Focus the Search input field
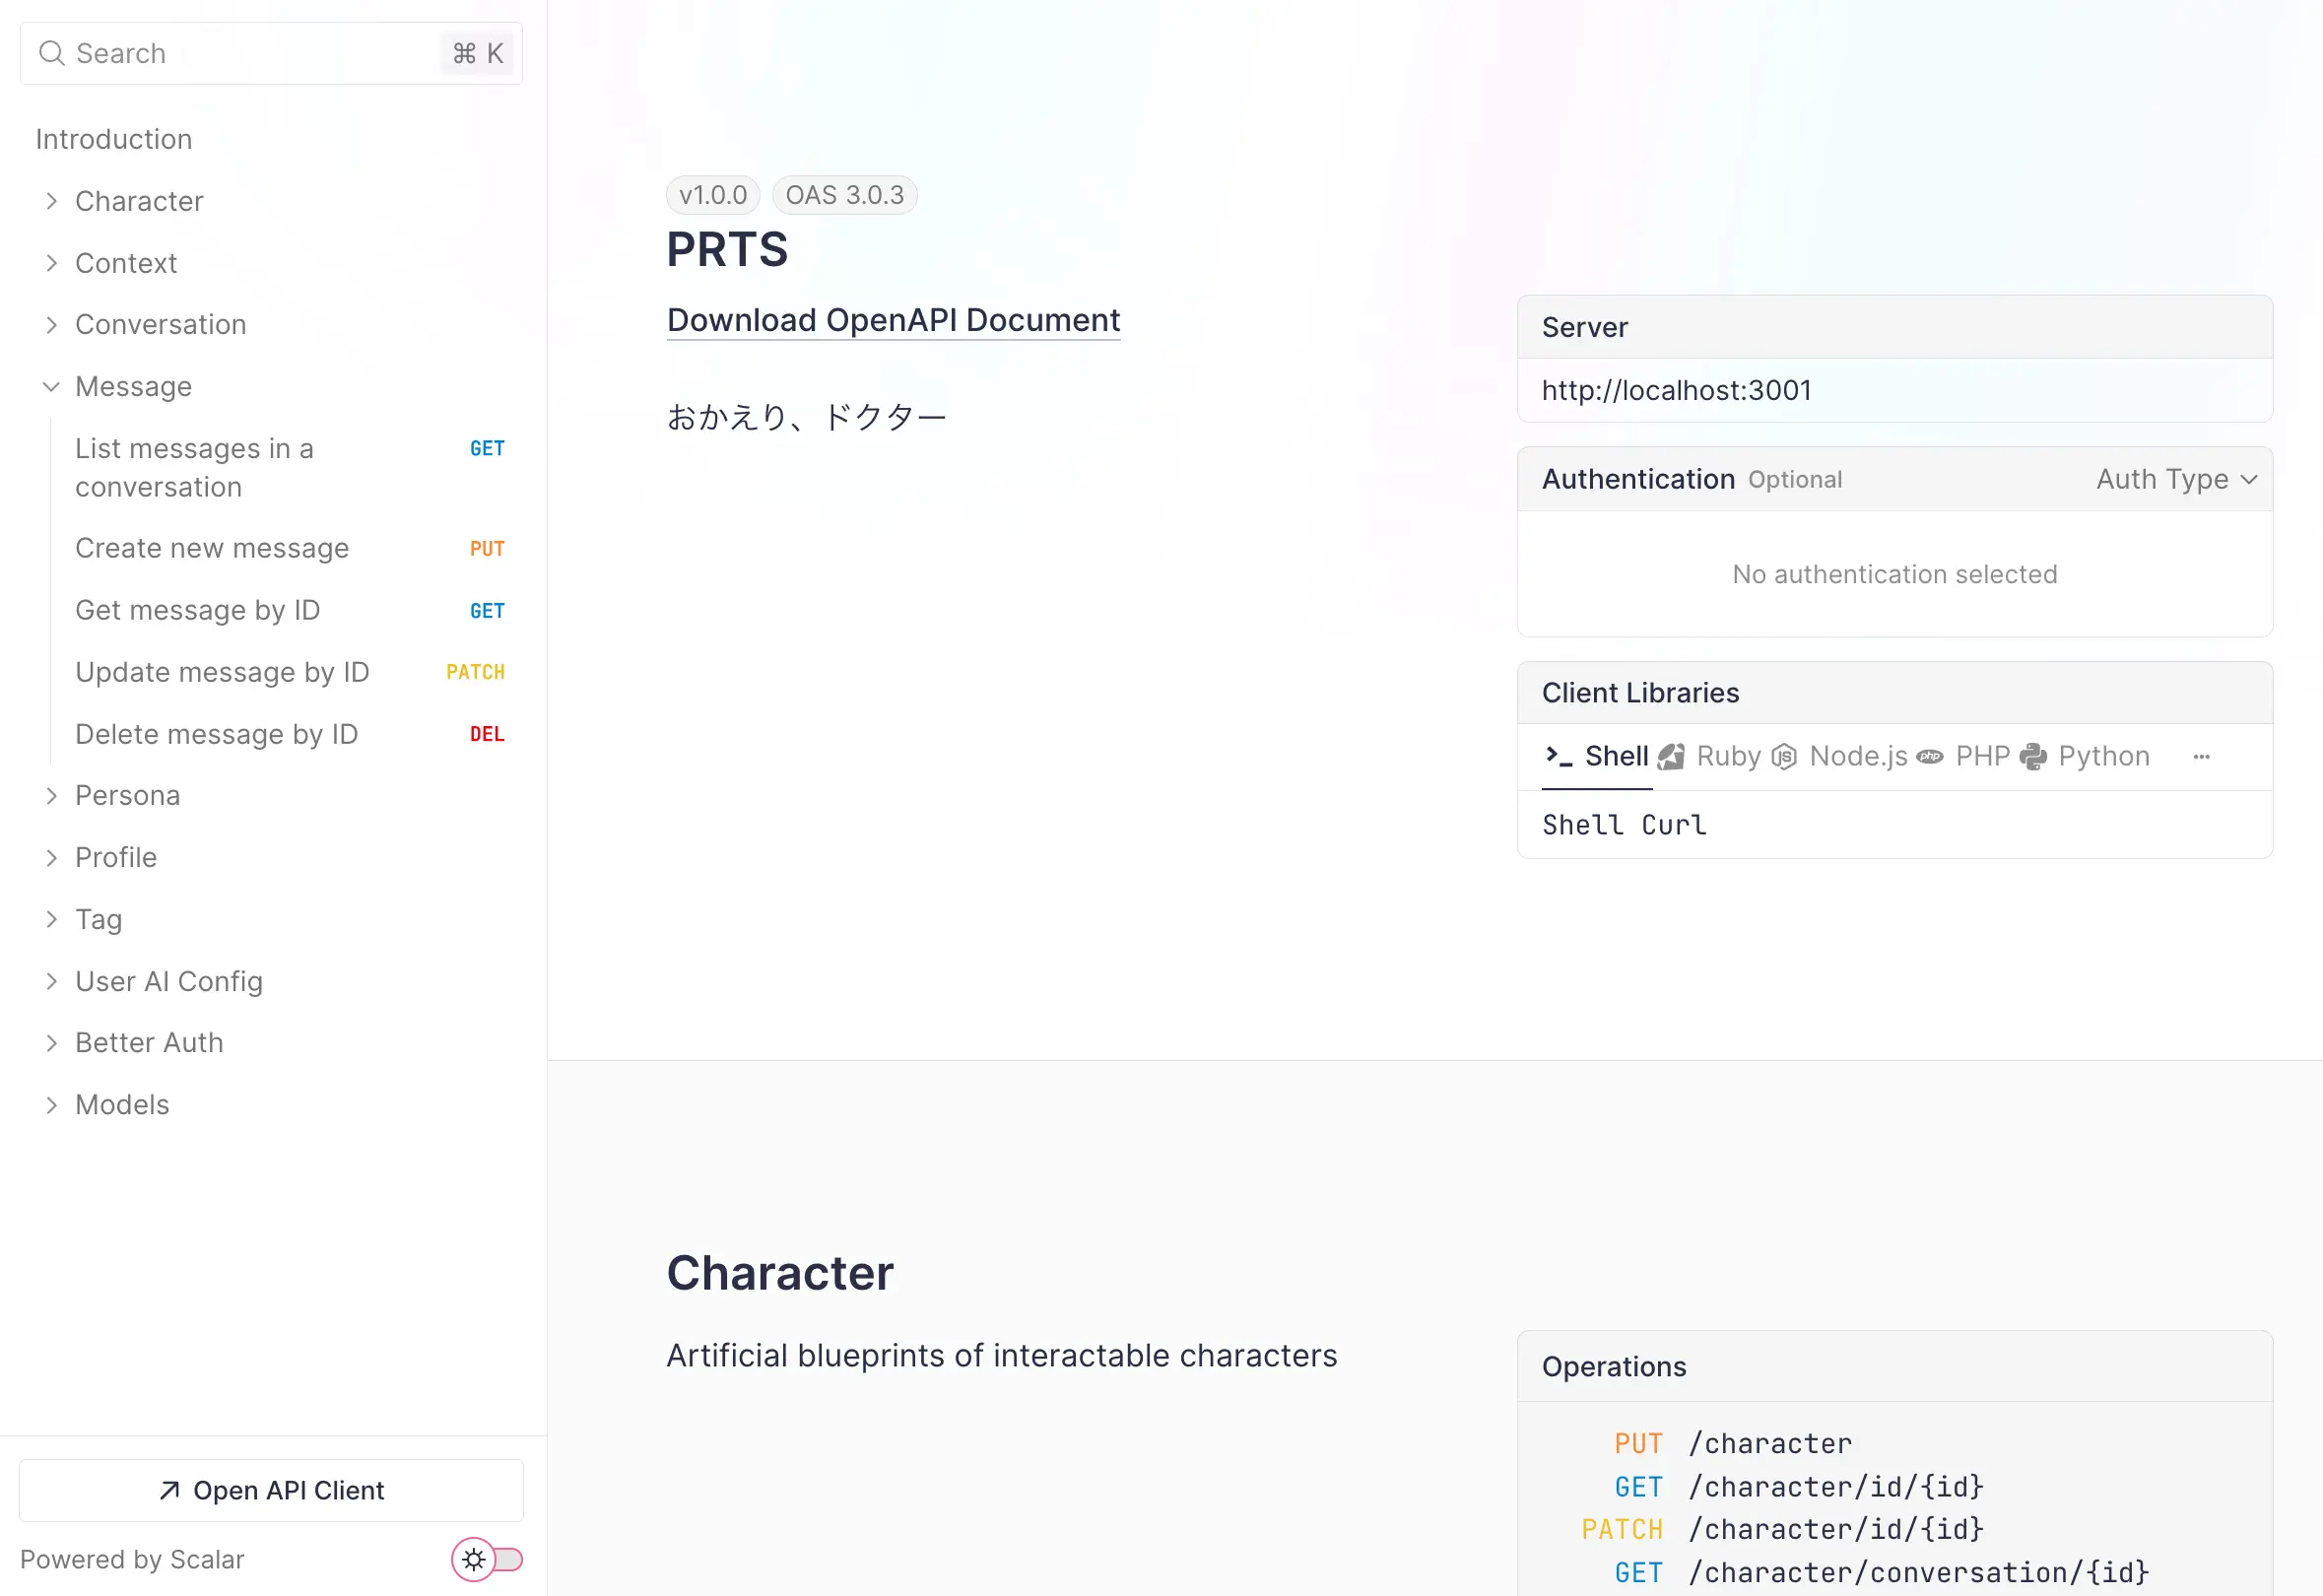This screenshot has width=2323, height=1596. tap(250, 53)
